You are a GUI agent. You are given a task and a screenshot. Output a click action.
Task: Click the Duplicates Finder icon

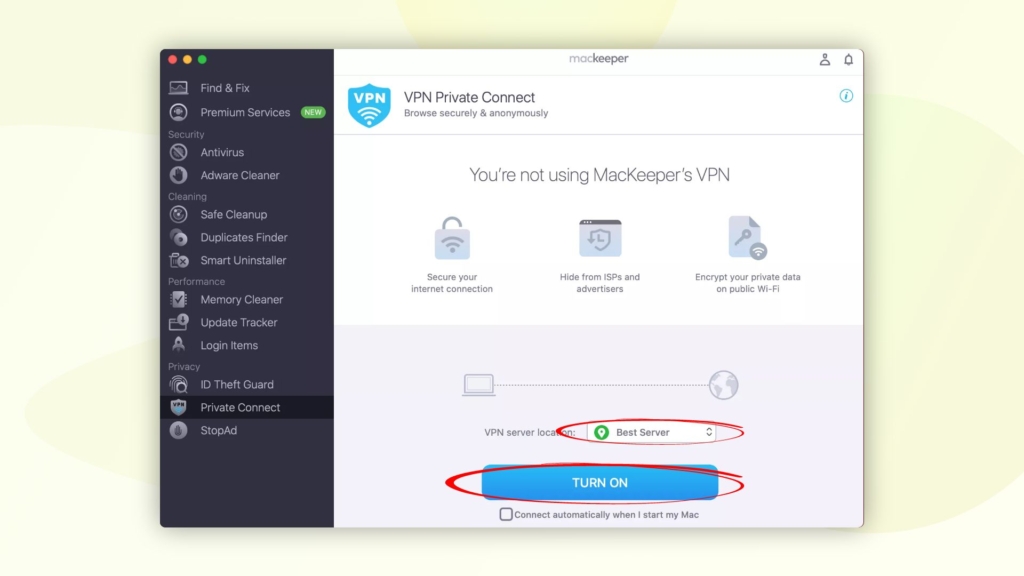pyautogui.click(x=178, y=238)
